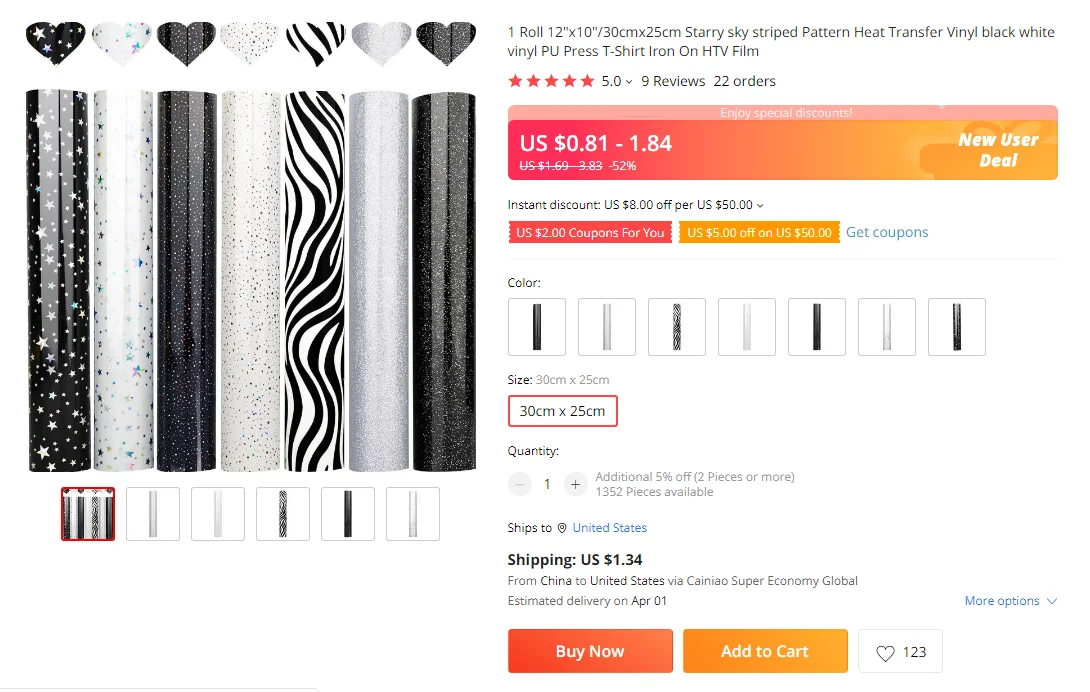Open the 9 Reviews link
The height and width of the screenshot is (692, 1090).
(x=673, y=81)
